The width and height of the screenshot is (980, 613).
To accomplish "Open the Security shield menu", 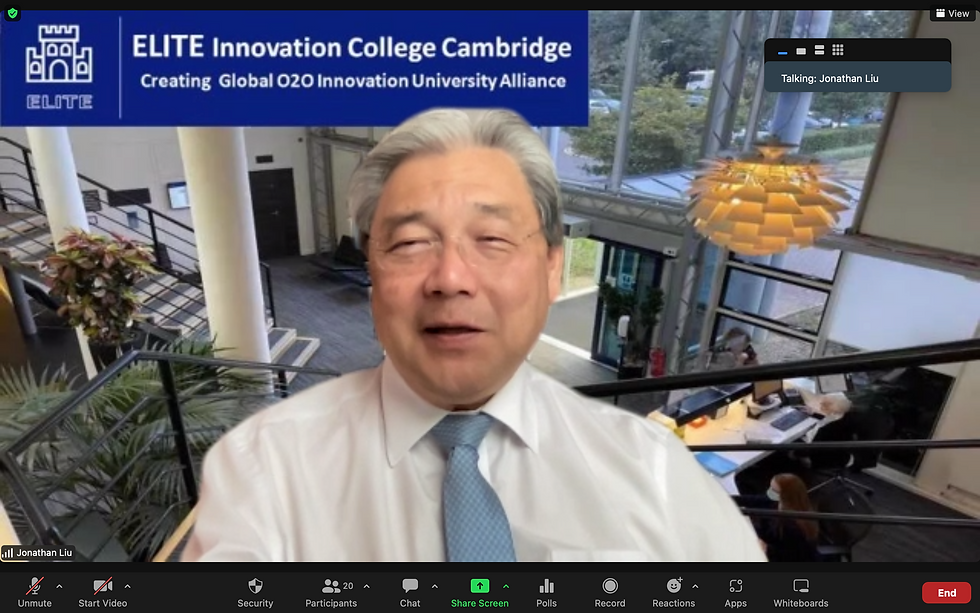I will point(255,592).
